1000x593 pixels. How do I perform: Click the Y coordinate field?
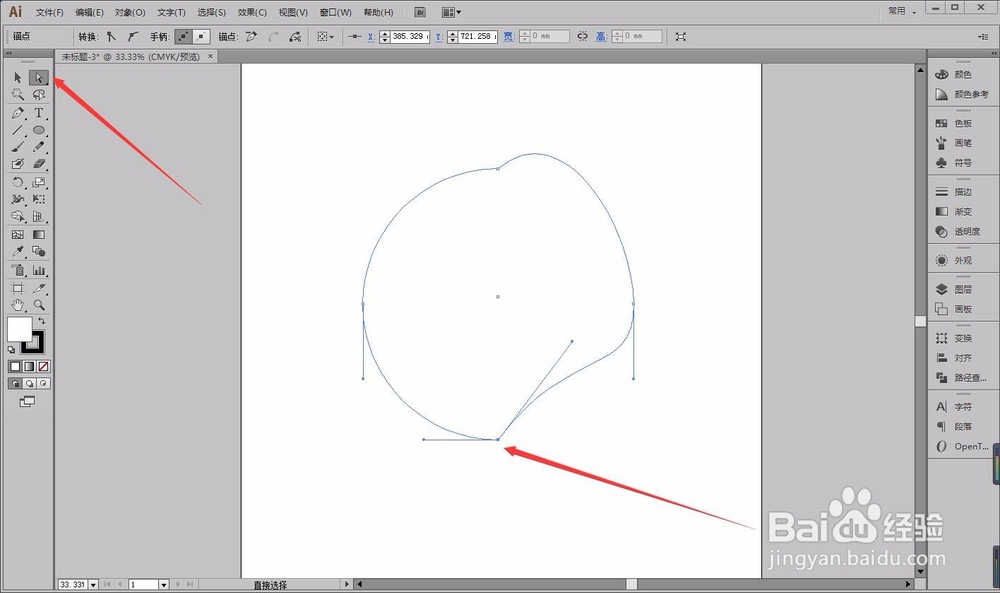(x=478, y=37)
